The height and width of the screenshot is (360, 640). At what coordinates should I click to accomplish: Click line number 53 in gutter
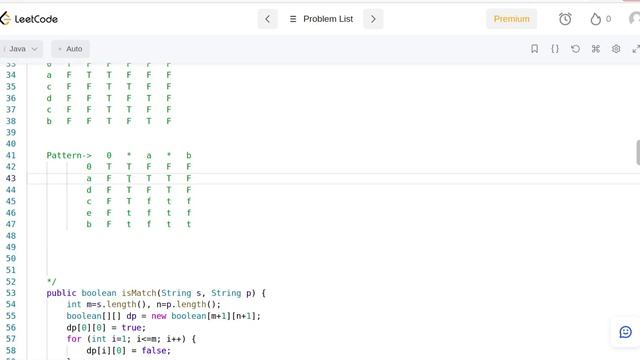(11, 293)
